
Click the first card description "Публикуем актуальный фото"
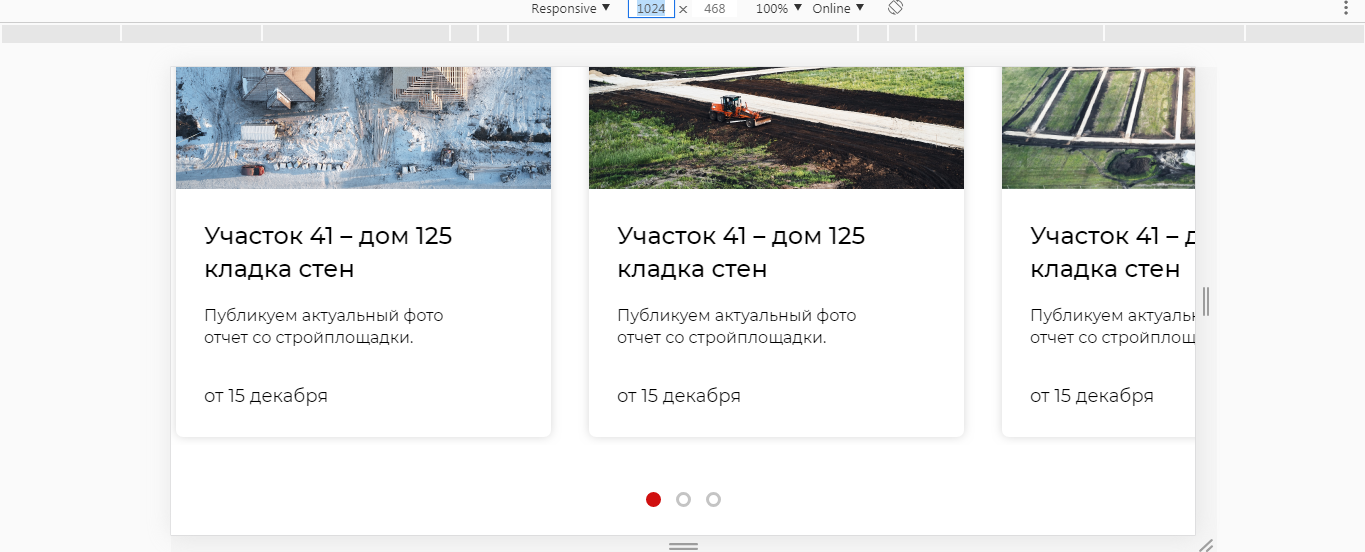click(323, 315)
